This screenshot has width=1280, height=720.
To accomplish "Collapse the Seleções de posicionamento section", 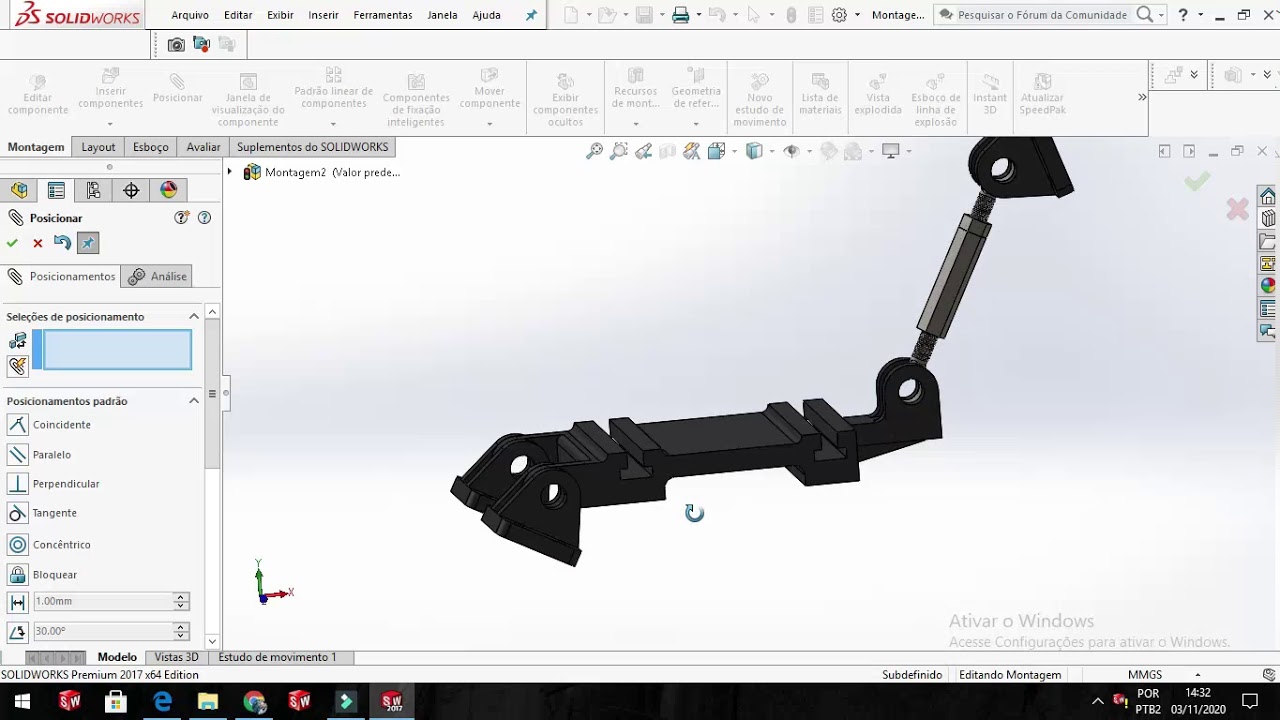I will [194, 317].
